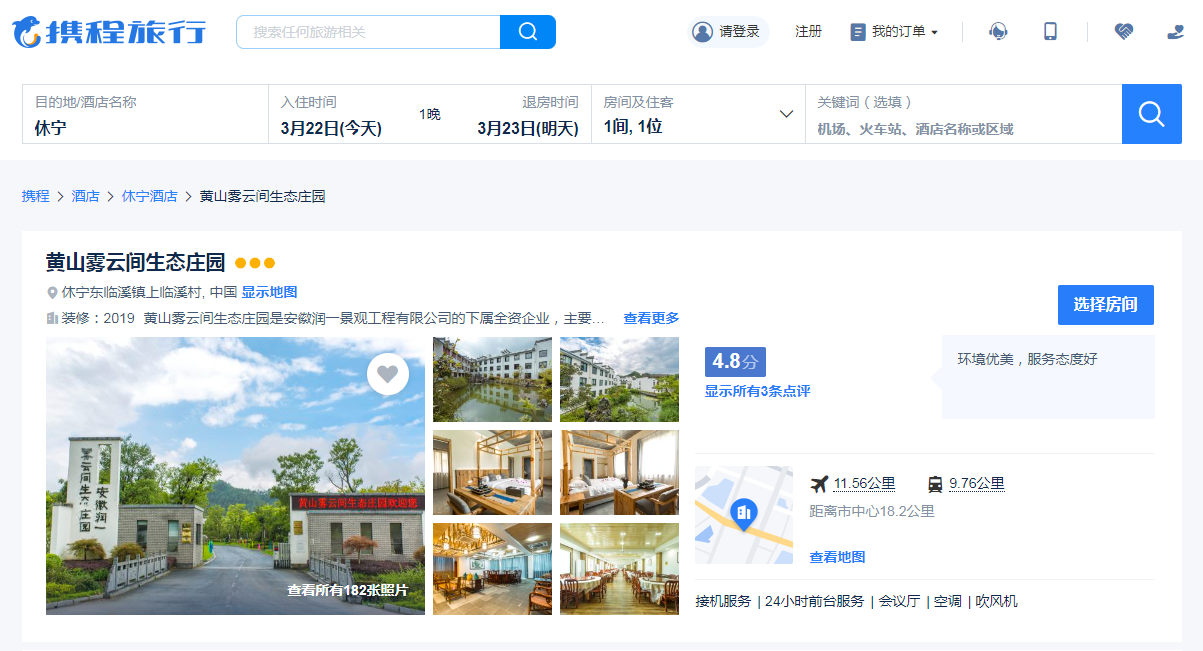The image size is (1203, 651).
Task: Go to 携程 breadcrumb link
Action: (x=35, y=196)
